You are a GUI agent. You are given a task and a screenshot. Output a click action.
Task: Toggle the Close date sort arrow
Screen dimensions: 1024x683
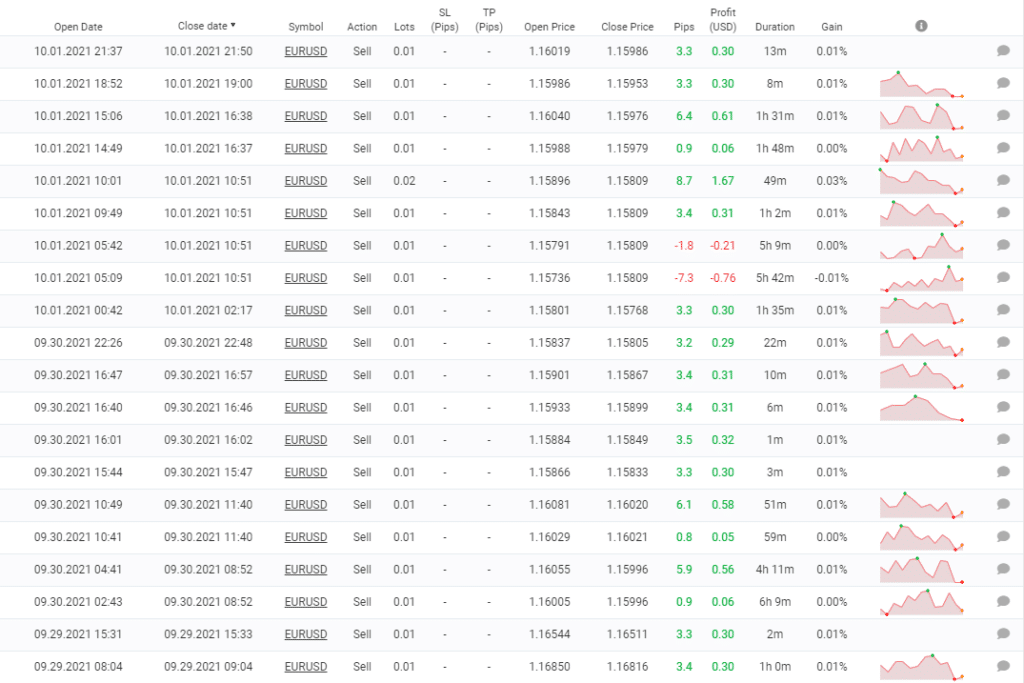pyautogui.click(x=233, y=25)
